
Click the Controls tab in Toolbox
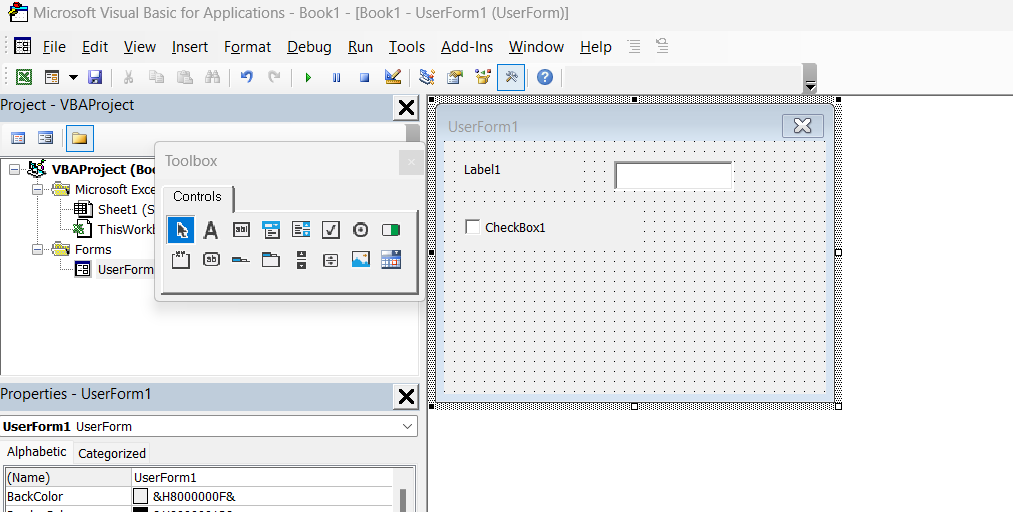point(197,197)
